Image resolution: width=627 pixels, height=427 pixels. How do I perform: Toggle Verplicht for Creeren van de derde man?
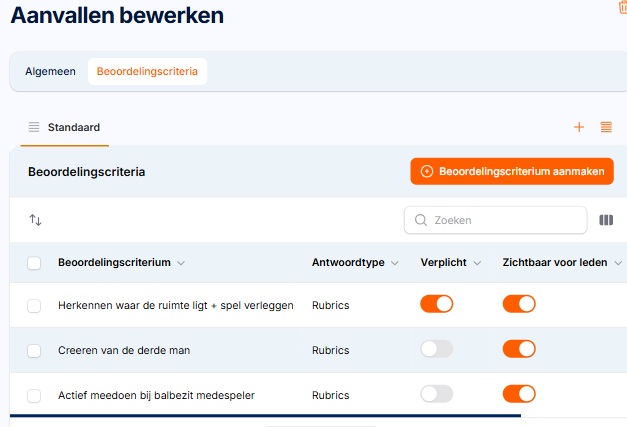(x=436, y=349)
